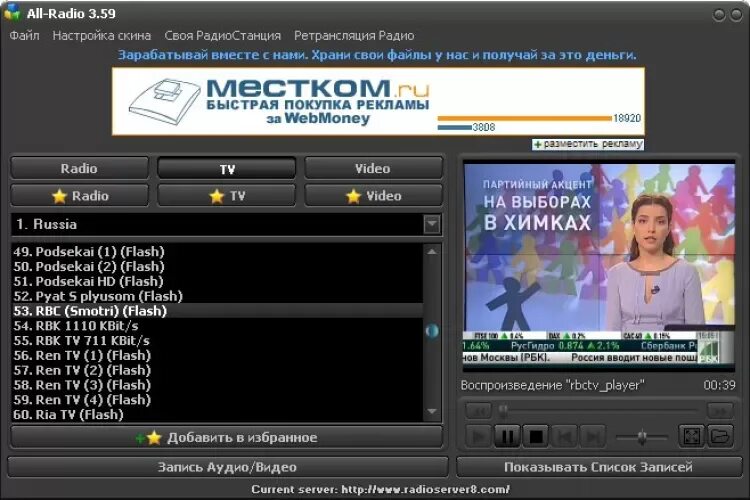
Task: Close the All-Radio window
Action: click(736, 15)
